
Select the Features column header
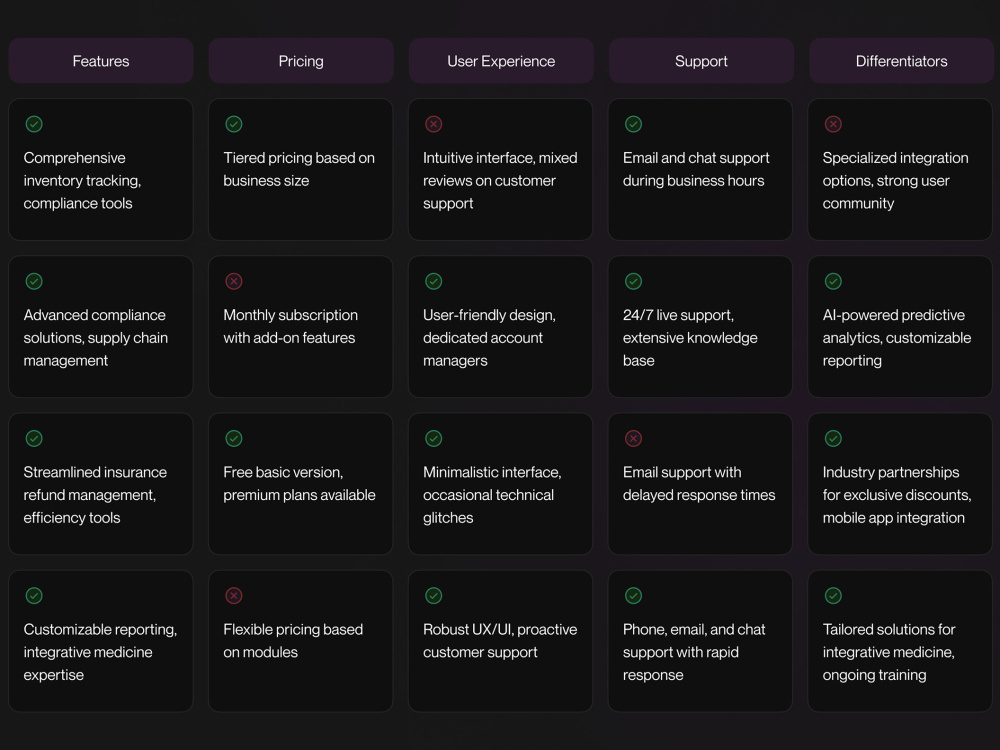[x=101, y=61]
